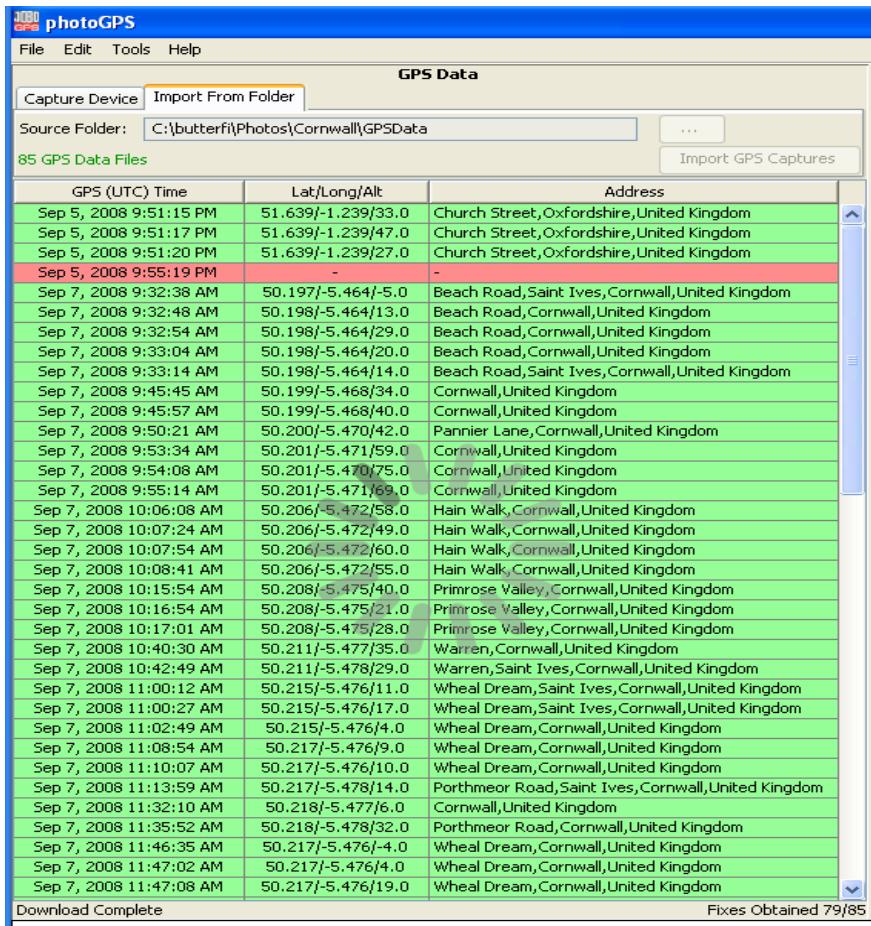Screen dimensions: 871x926
Task: Click the 85 GPS Data Files label
Action: click(83, 159)
